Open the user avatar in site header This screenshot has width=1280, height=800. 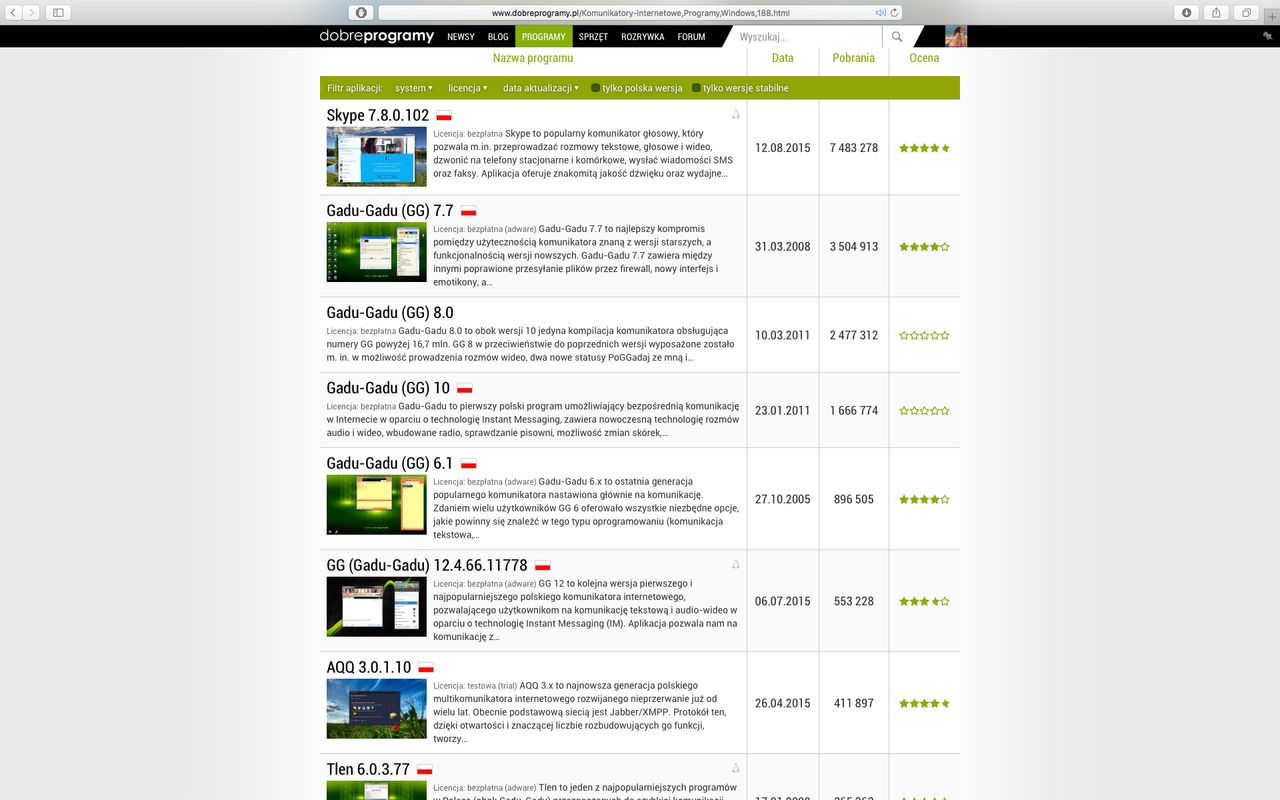click(x=956, y=36)
